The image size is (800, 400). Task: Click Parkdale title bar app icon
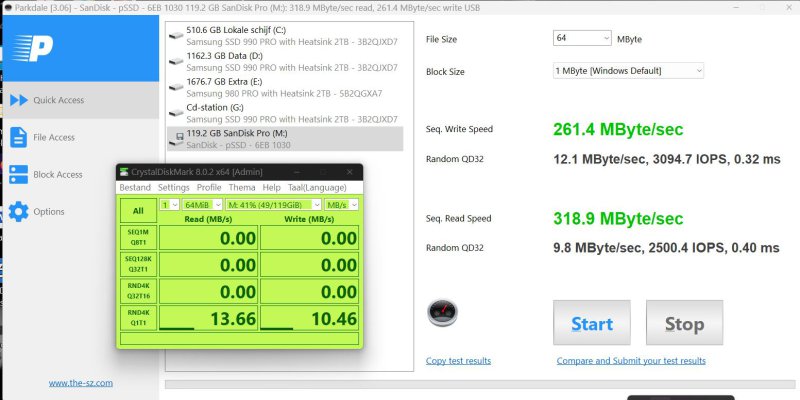(x=8, y=8)
